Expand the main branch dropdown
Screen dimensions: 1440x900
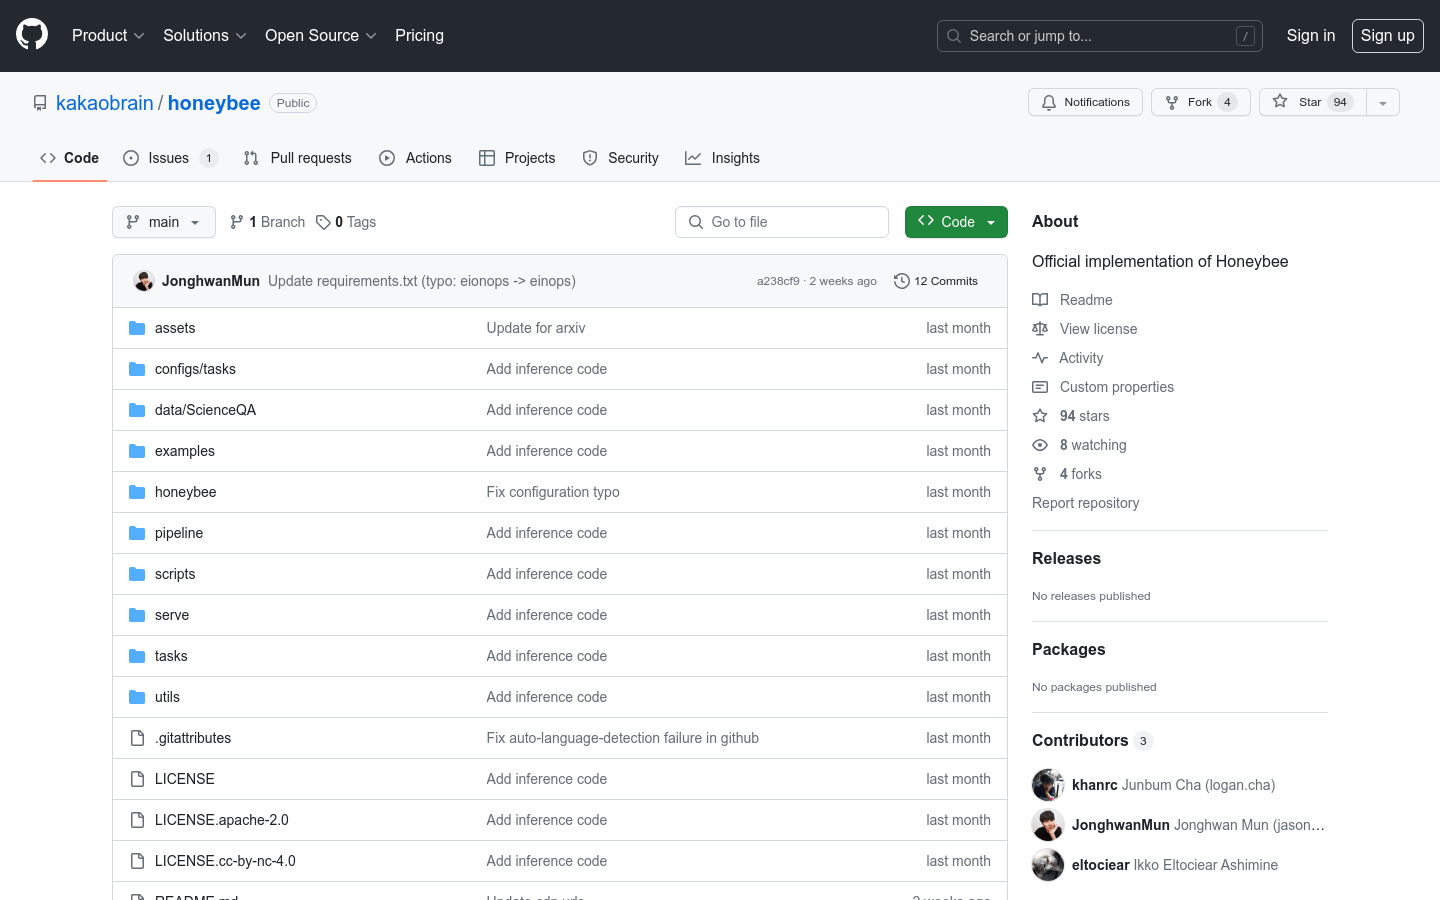click(164, 222)
